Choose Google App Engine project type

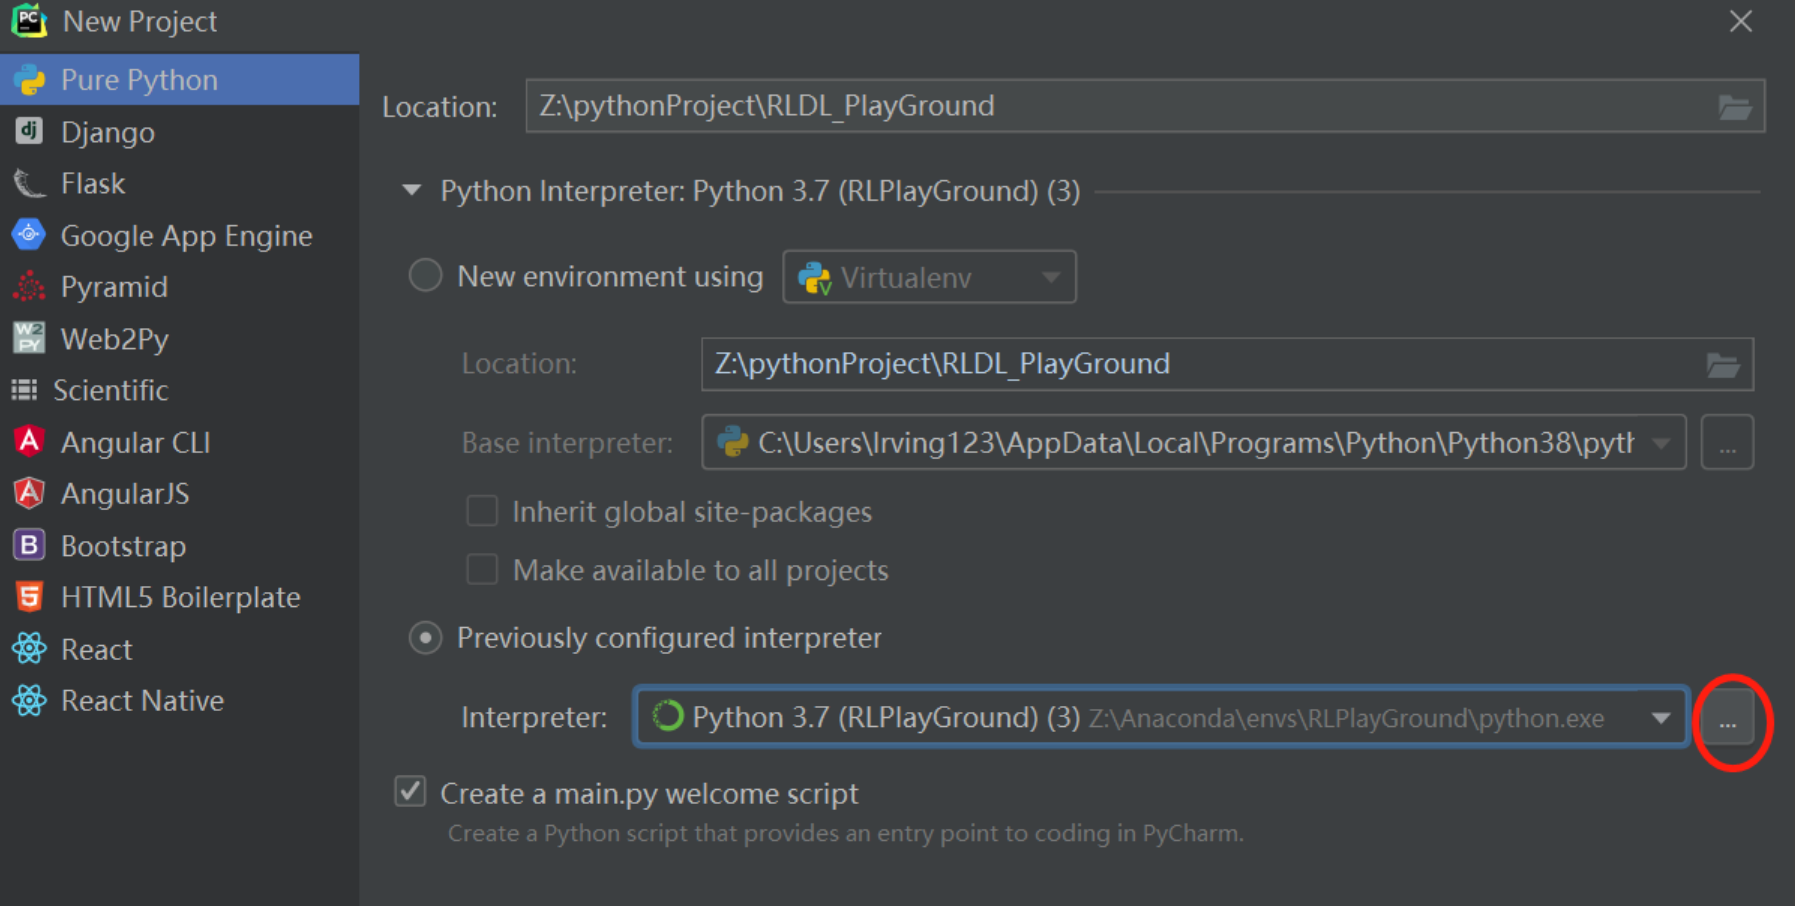(x=186, y=235)
